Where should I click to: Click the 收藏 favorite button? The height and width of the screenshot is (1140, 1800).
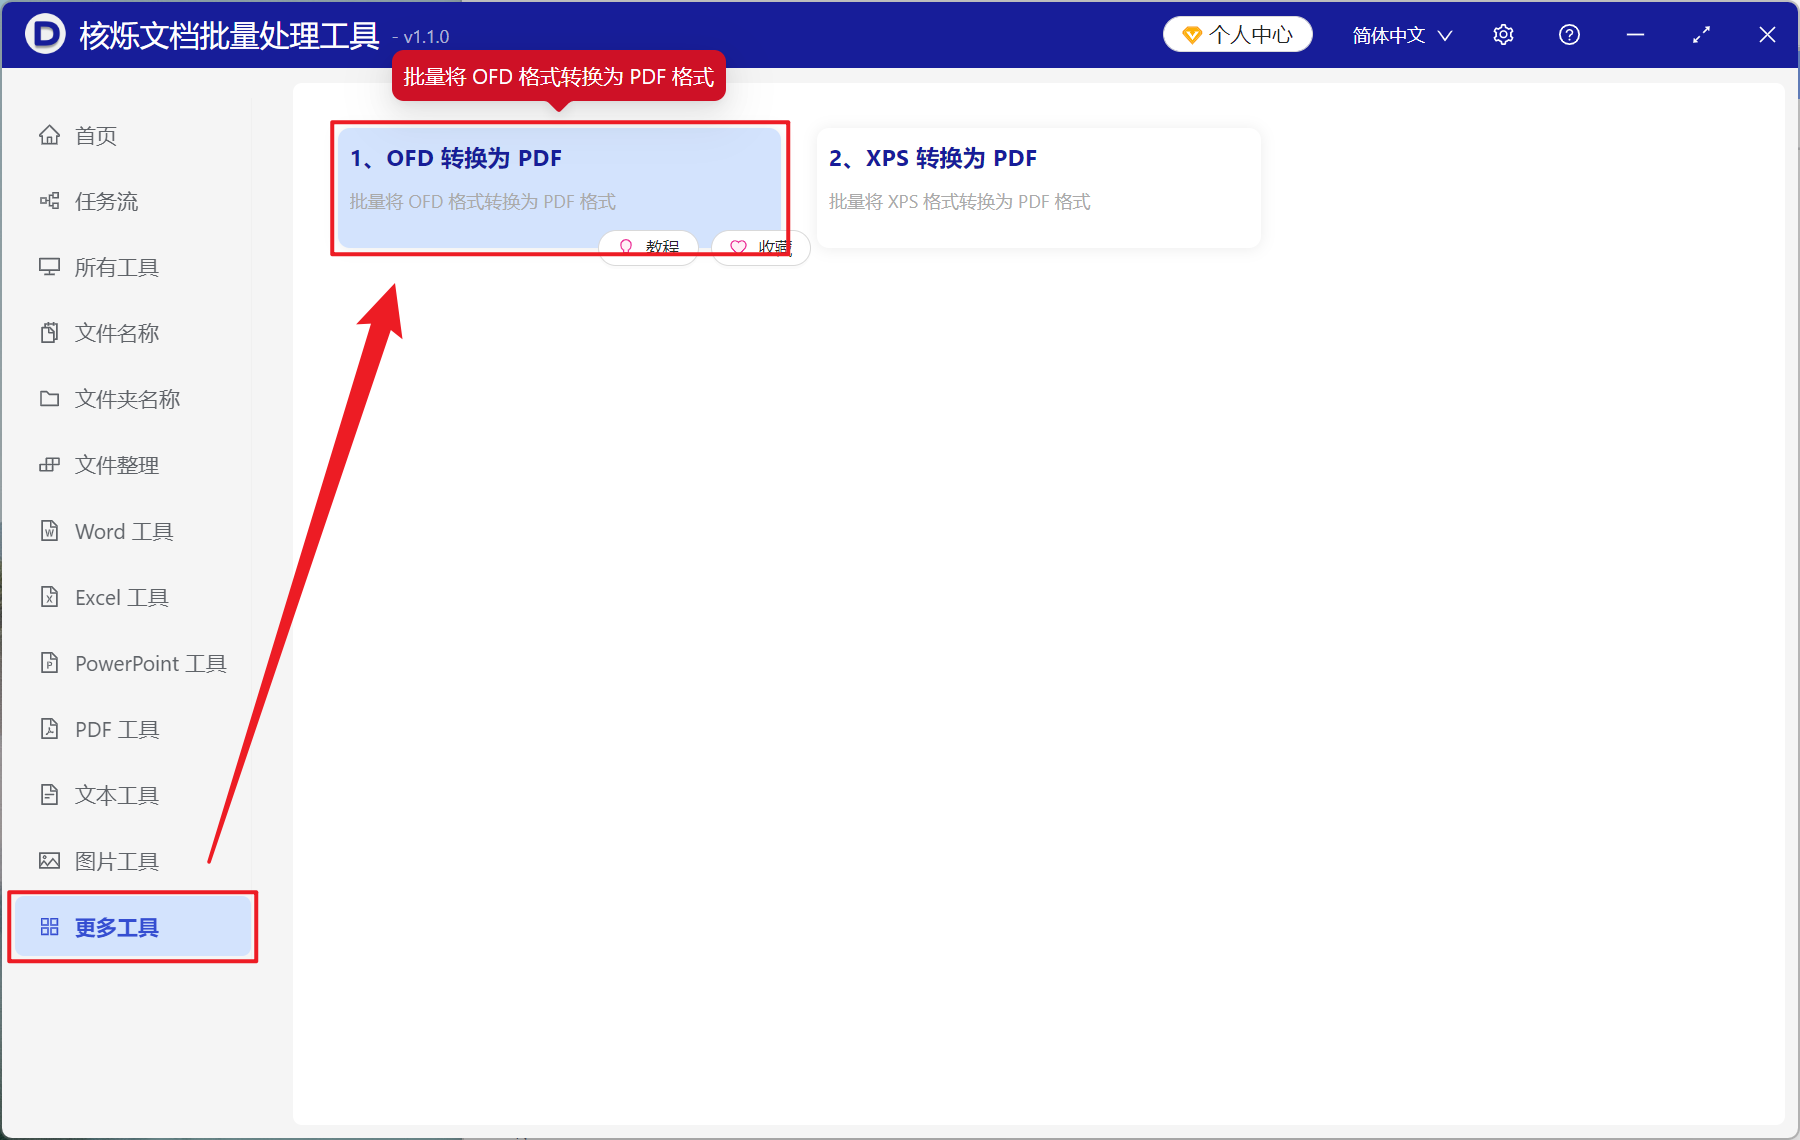click(760, 247)
